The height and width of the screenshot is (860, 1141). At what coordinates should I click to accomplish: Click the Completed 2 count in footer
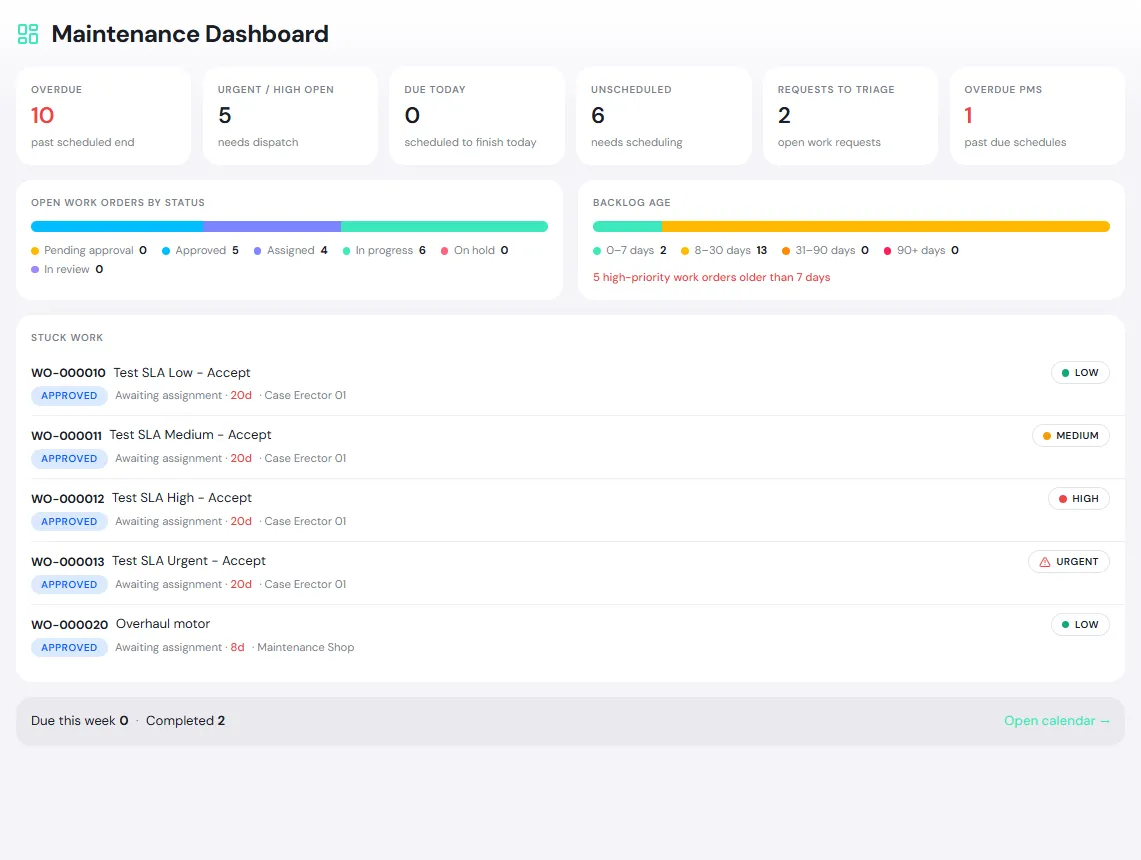click(186, 721)
